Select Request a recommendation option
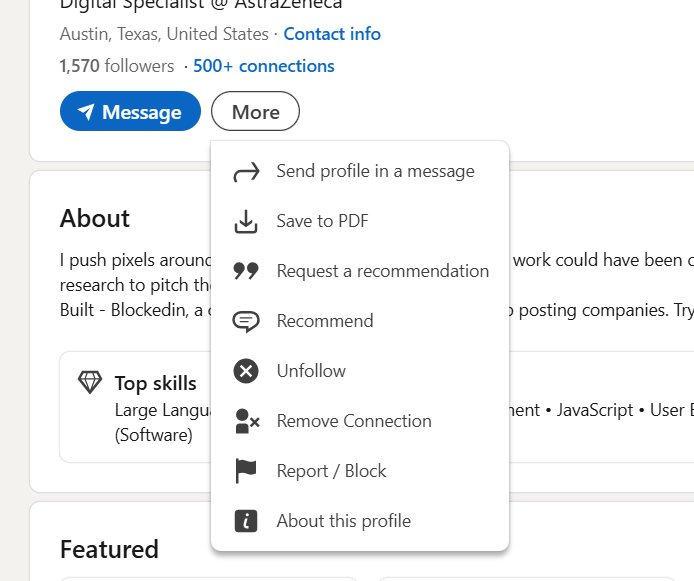Screen dimensions: 694x581 point(382,271)
